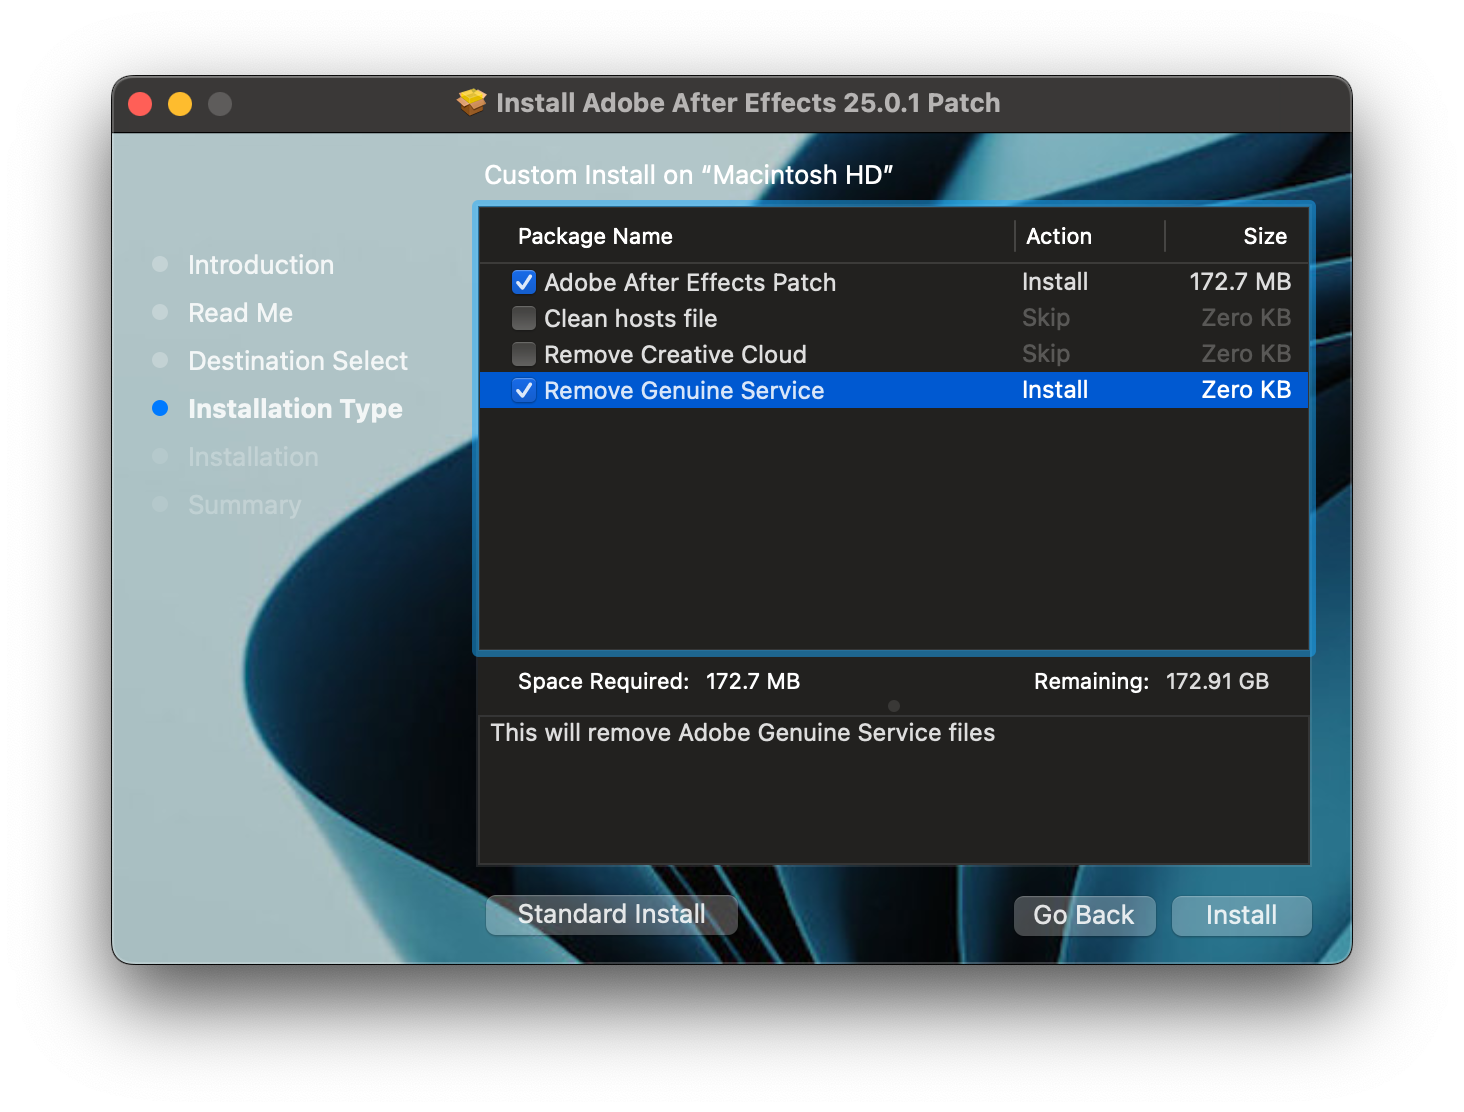Click the Install button

coord(1241,915)
